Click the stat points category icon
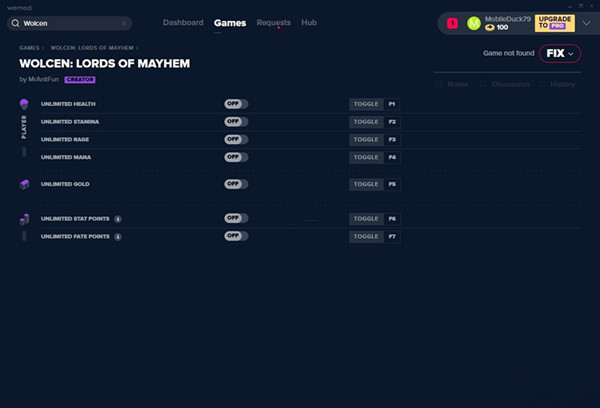The width and height of the screenshot is (600, 408). (x=24, y=219)
